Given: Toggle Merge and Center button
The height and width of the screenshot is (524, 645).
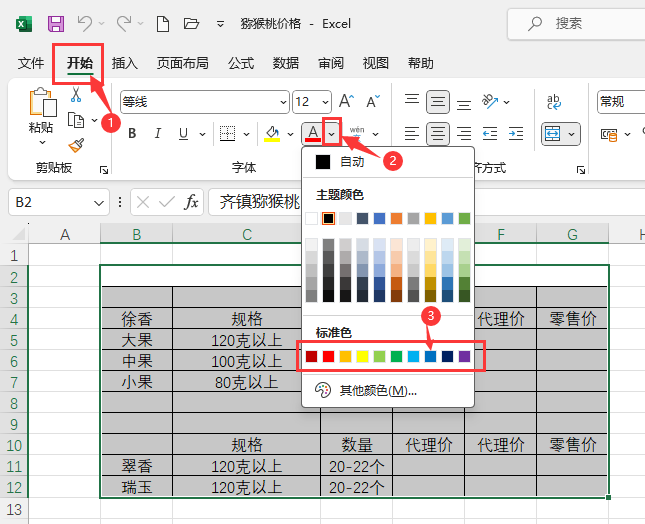Looking at the screenshot, I should [x=552, y=134].
